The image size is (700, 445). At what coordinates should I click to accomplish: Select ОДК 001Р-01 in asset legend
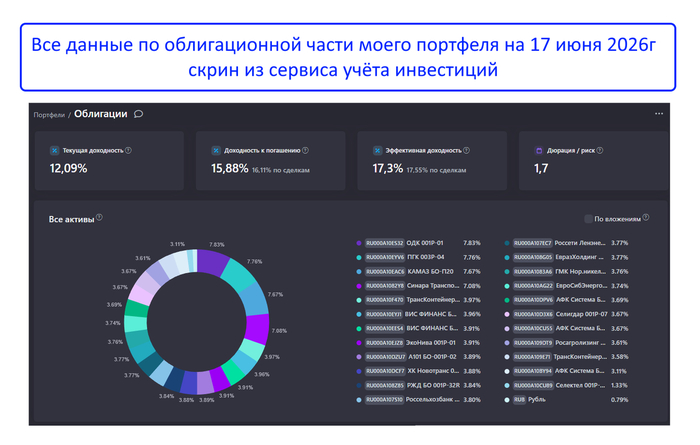pyautogui.click(x=418, y=243)
